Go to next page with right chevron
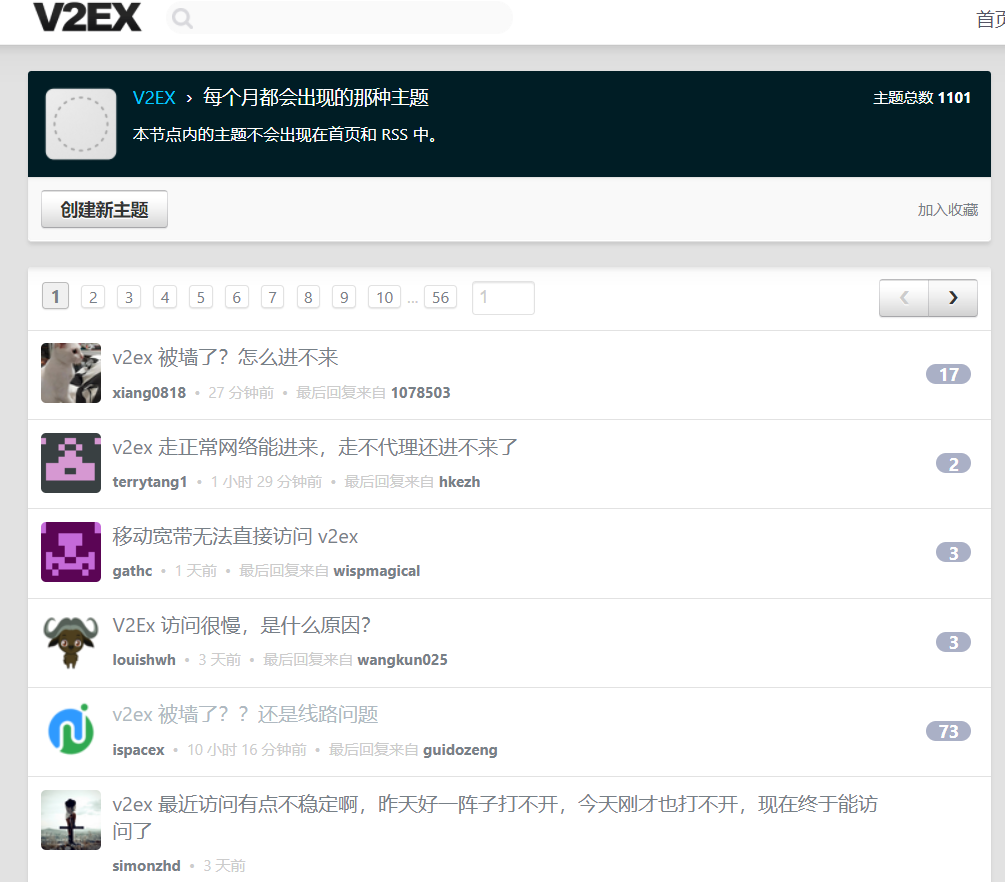1005x882 pixels. click(953, 298)
